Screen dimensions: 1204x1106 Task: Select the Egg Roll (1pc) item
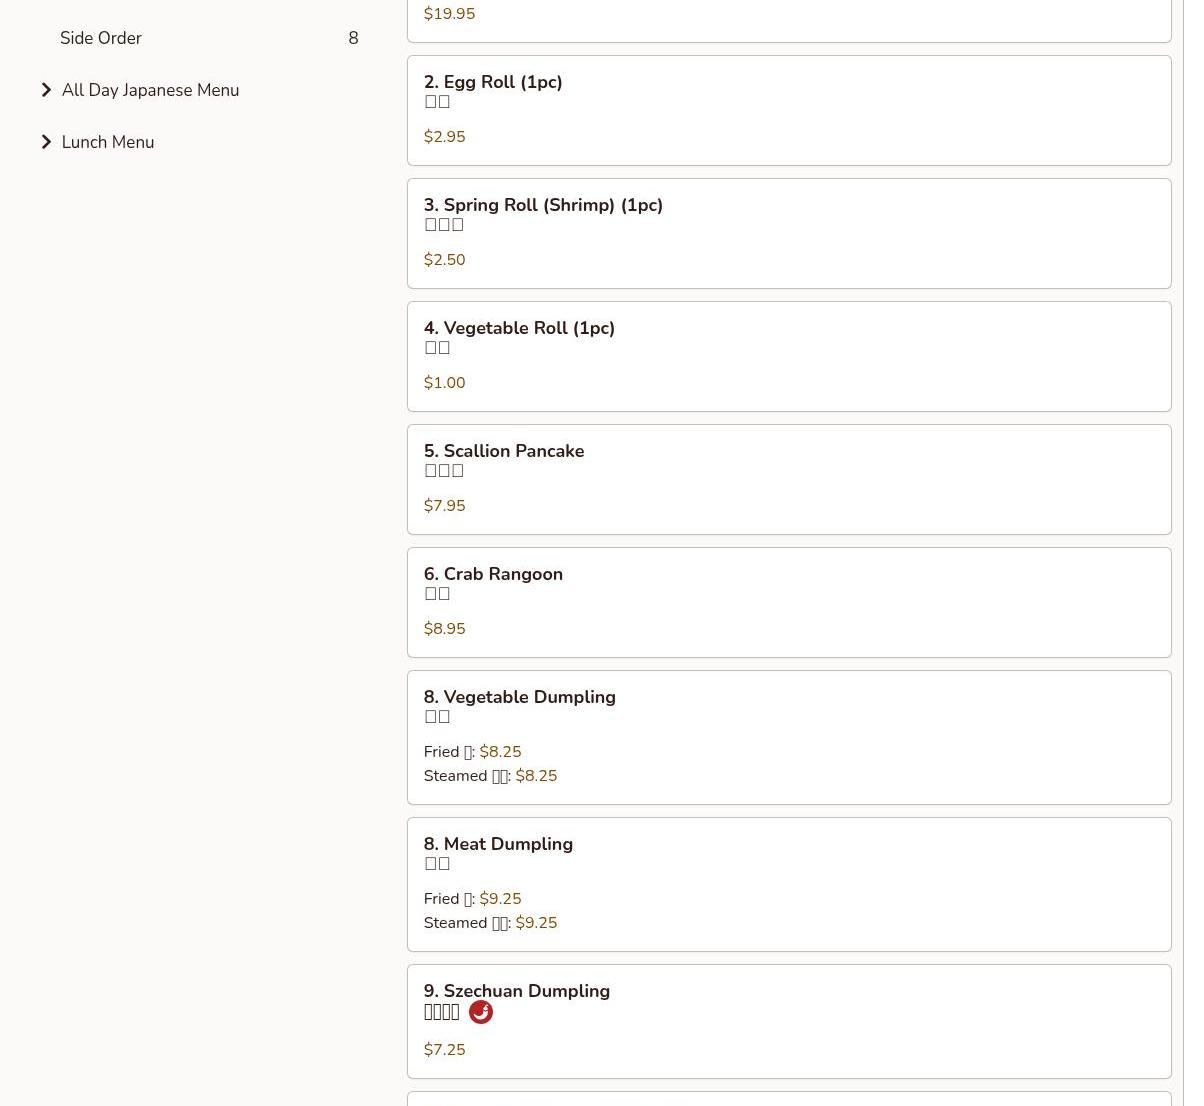pos(493,82)
